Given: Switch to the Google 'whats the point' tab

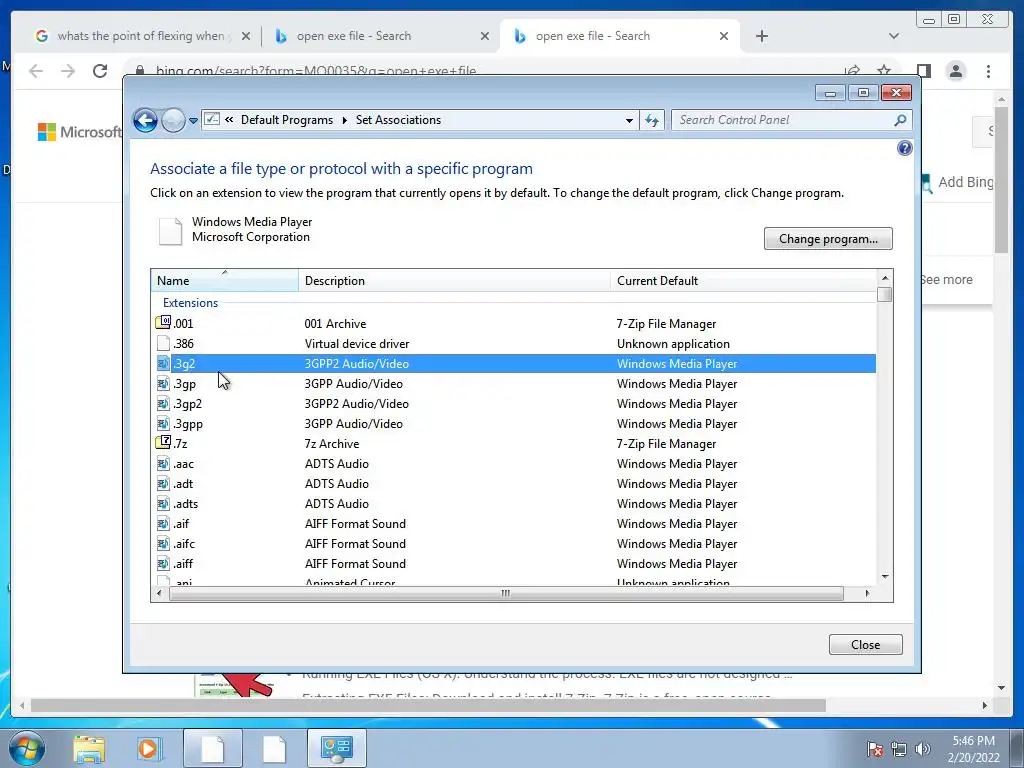Looking at the screenshot, I should pyautogui.click(x=142, y=36).
